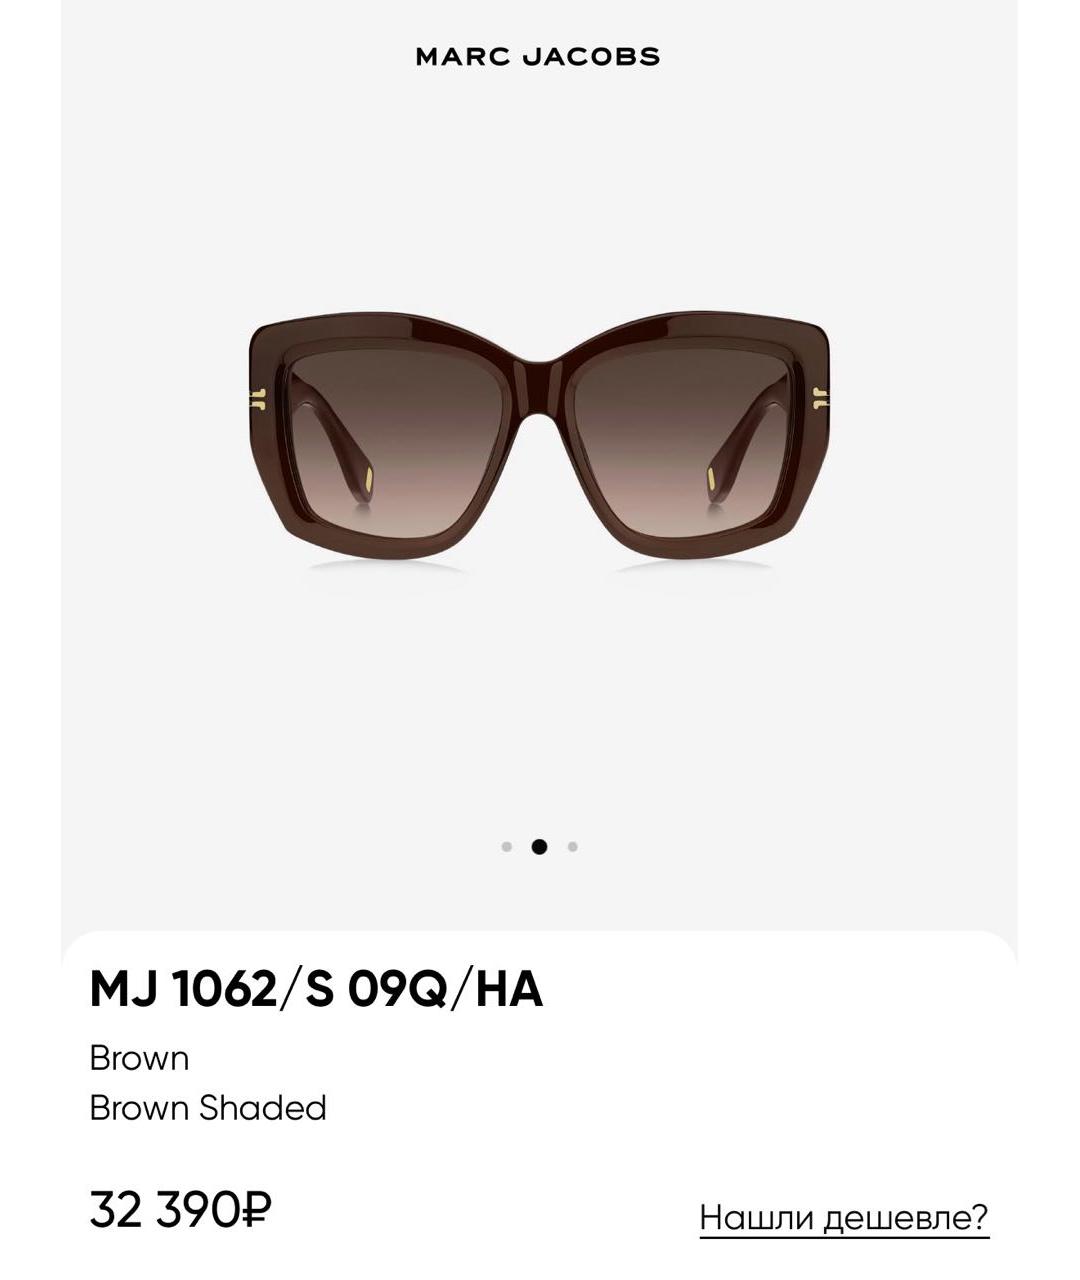Image resolution: width=1080 pixels, height=1280 pixels.
Task: Tap the Marc Jacobs brand logo
Action: [x=538, y=57]
